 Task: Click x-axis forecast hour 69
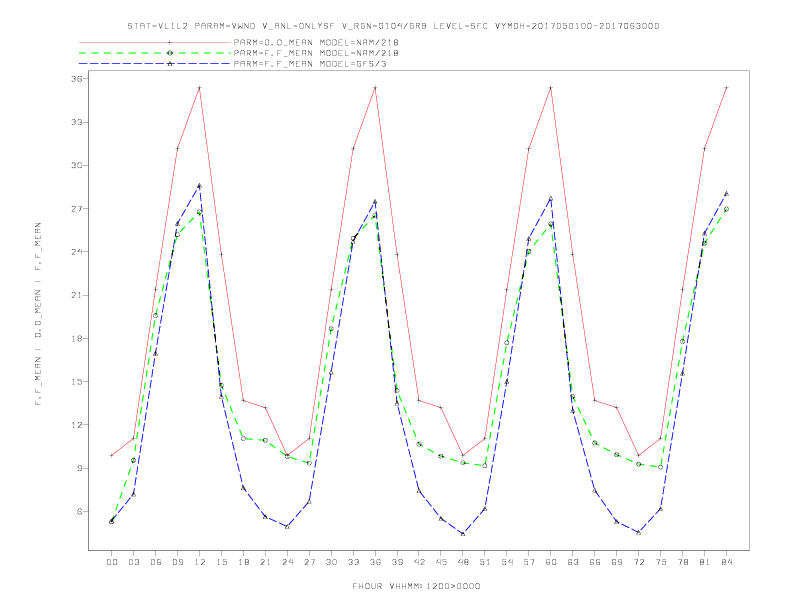pos(617,562)
